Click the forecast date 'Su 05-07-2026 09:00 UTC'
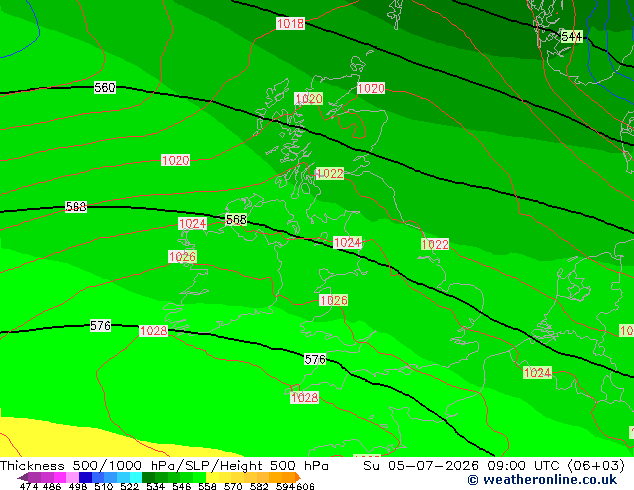This screenshot has height=490, width=634. pyautogui.click(x=461, y=465)
